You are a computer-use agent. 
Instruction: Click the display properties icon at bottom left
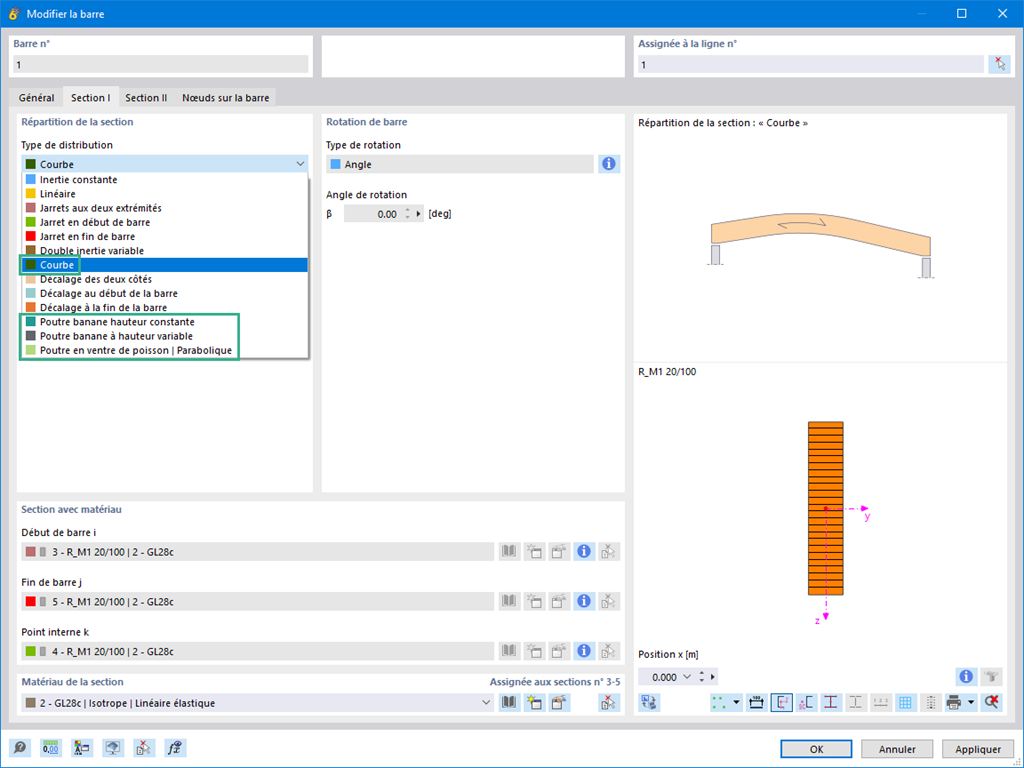coord(82,748)
